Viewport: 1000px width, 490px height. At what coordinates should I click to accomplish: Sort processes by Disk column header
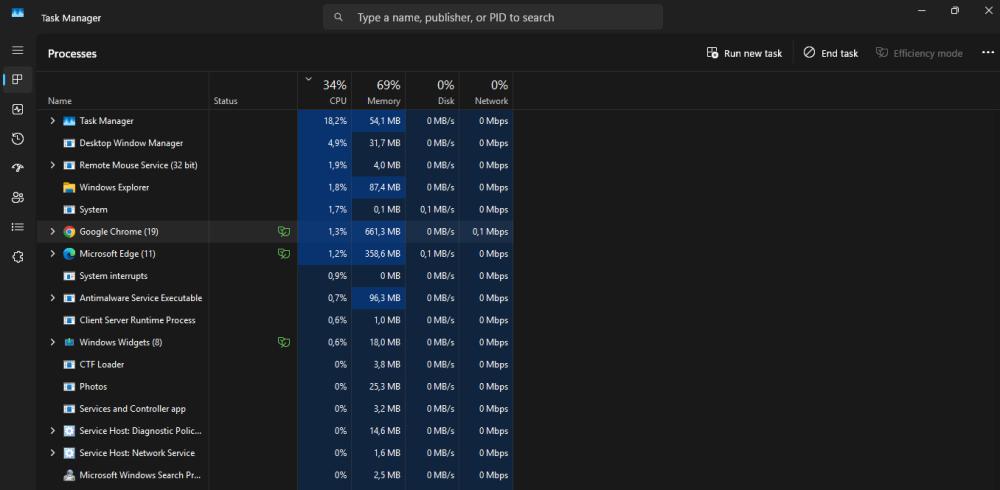(432, 91)
